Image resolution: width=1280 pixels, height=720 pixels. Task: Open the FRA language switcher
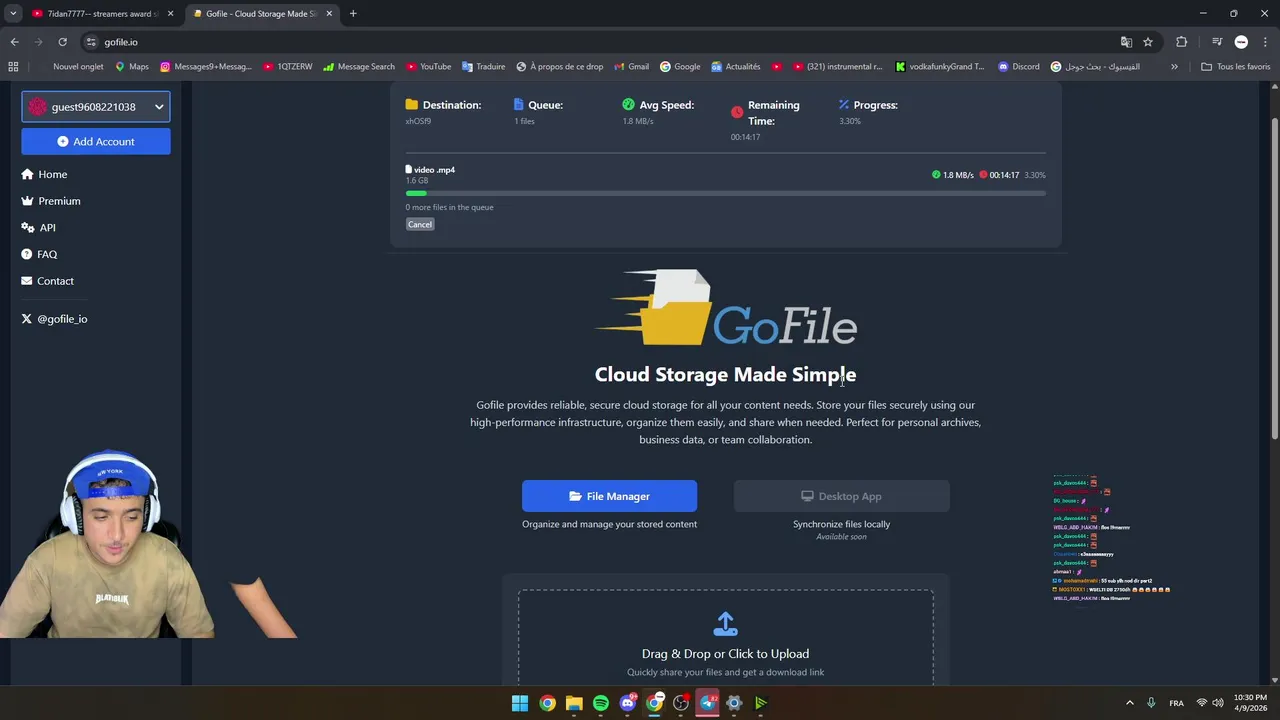pyautogui.click(x=1177, y=703)
